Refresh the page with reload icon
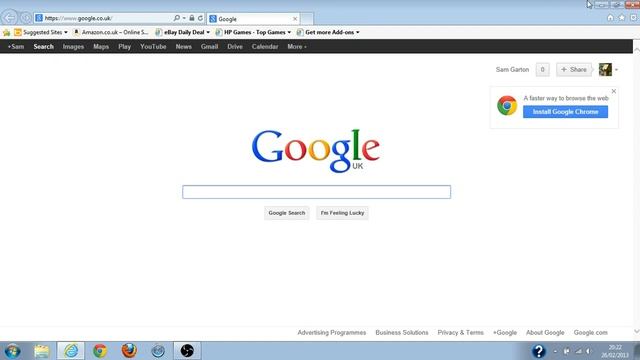 [200, 18]
